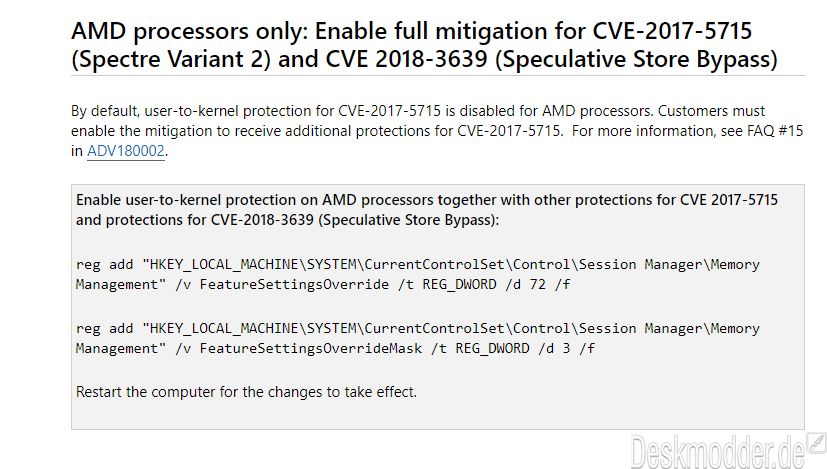Click the first 'reg add' command word
This screenshot has width=827, height=469.
point(104,264)
